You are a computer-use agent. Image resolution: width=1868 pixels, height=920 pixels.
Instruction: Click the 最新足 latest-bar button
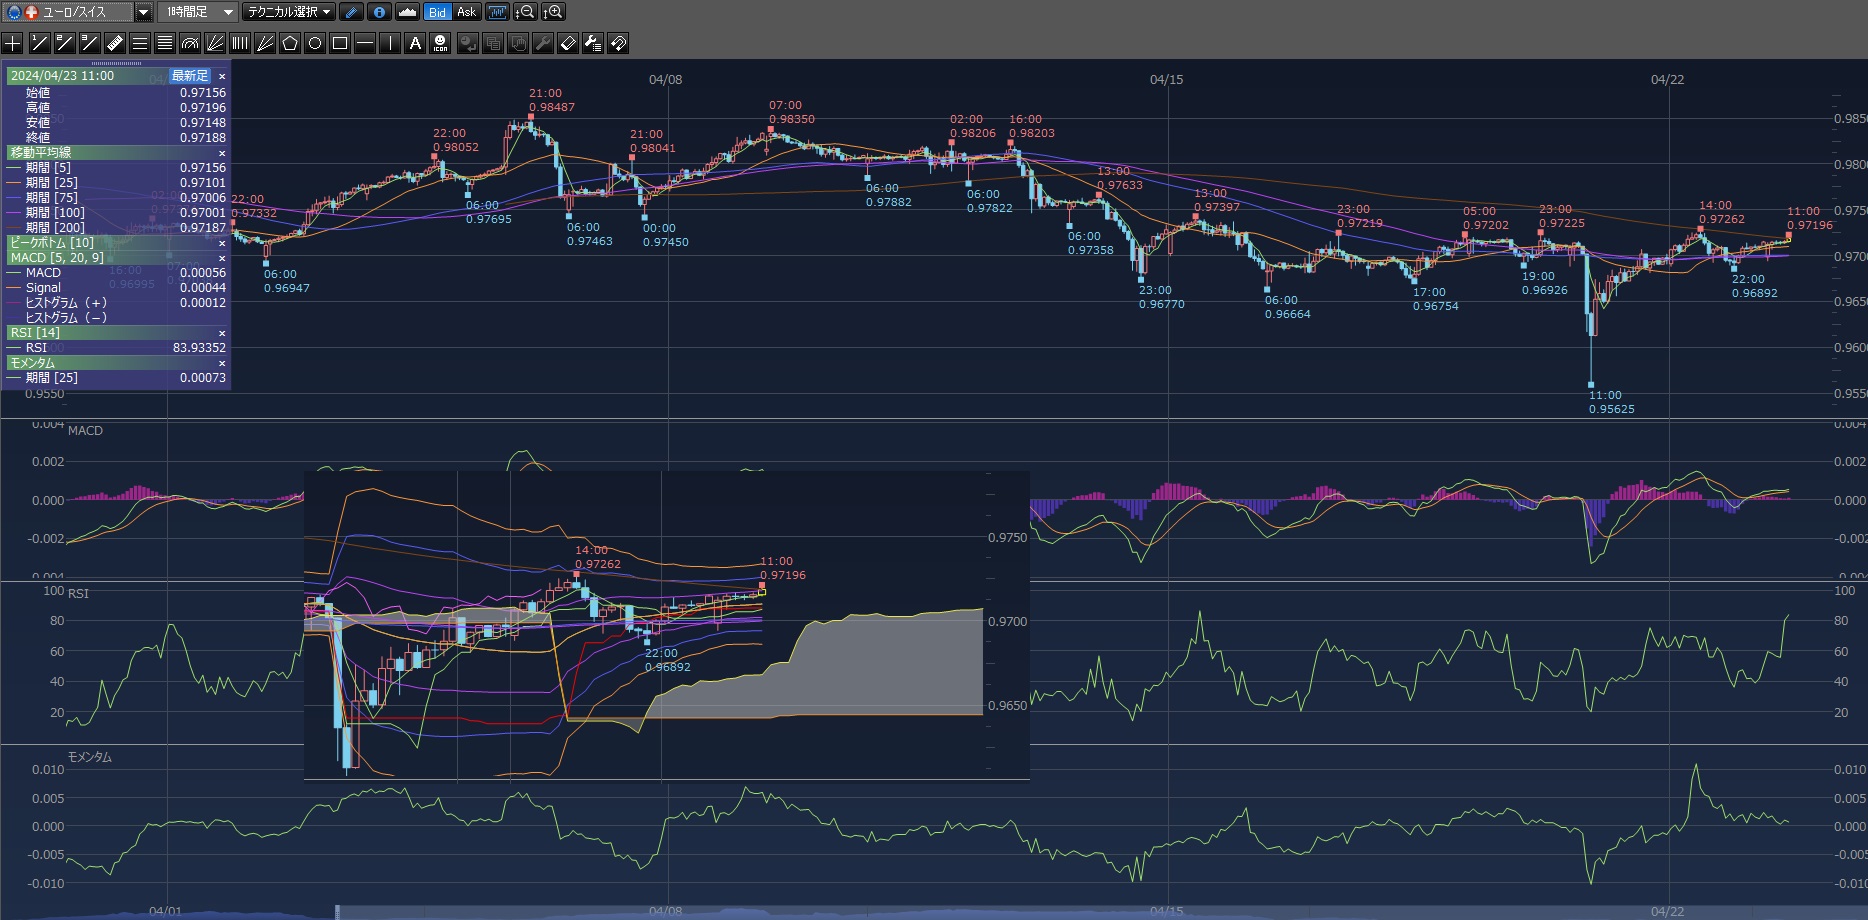pos(189,76)
